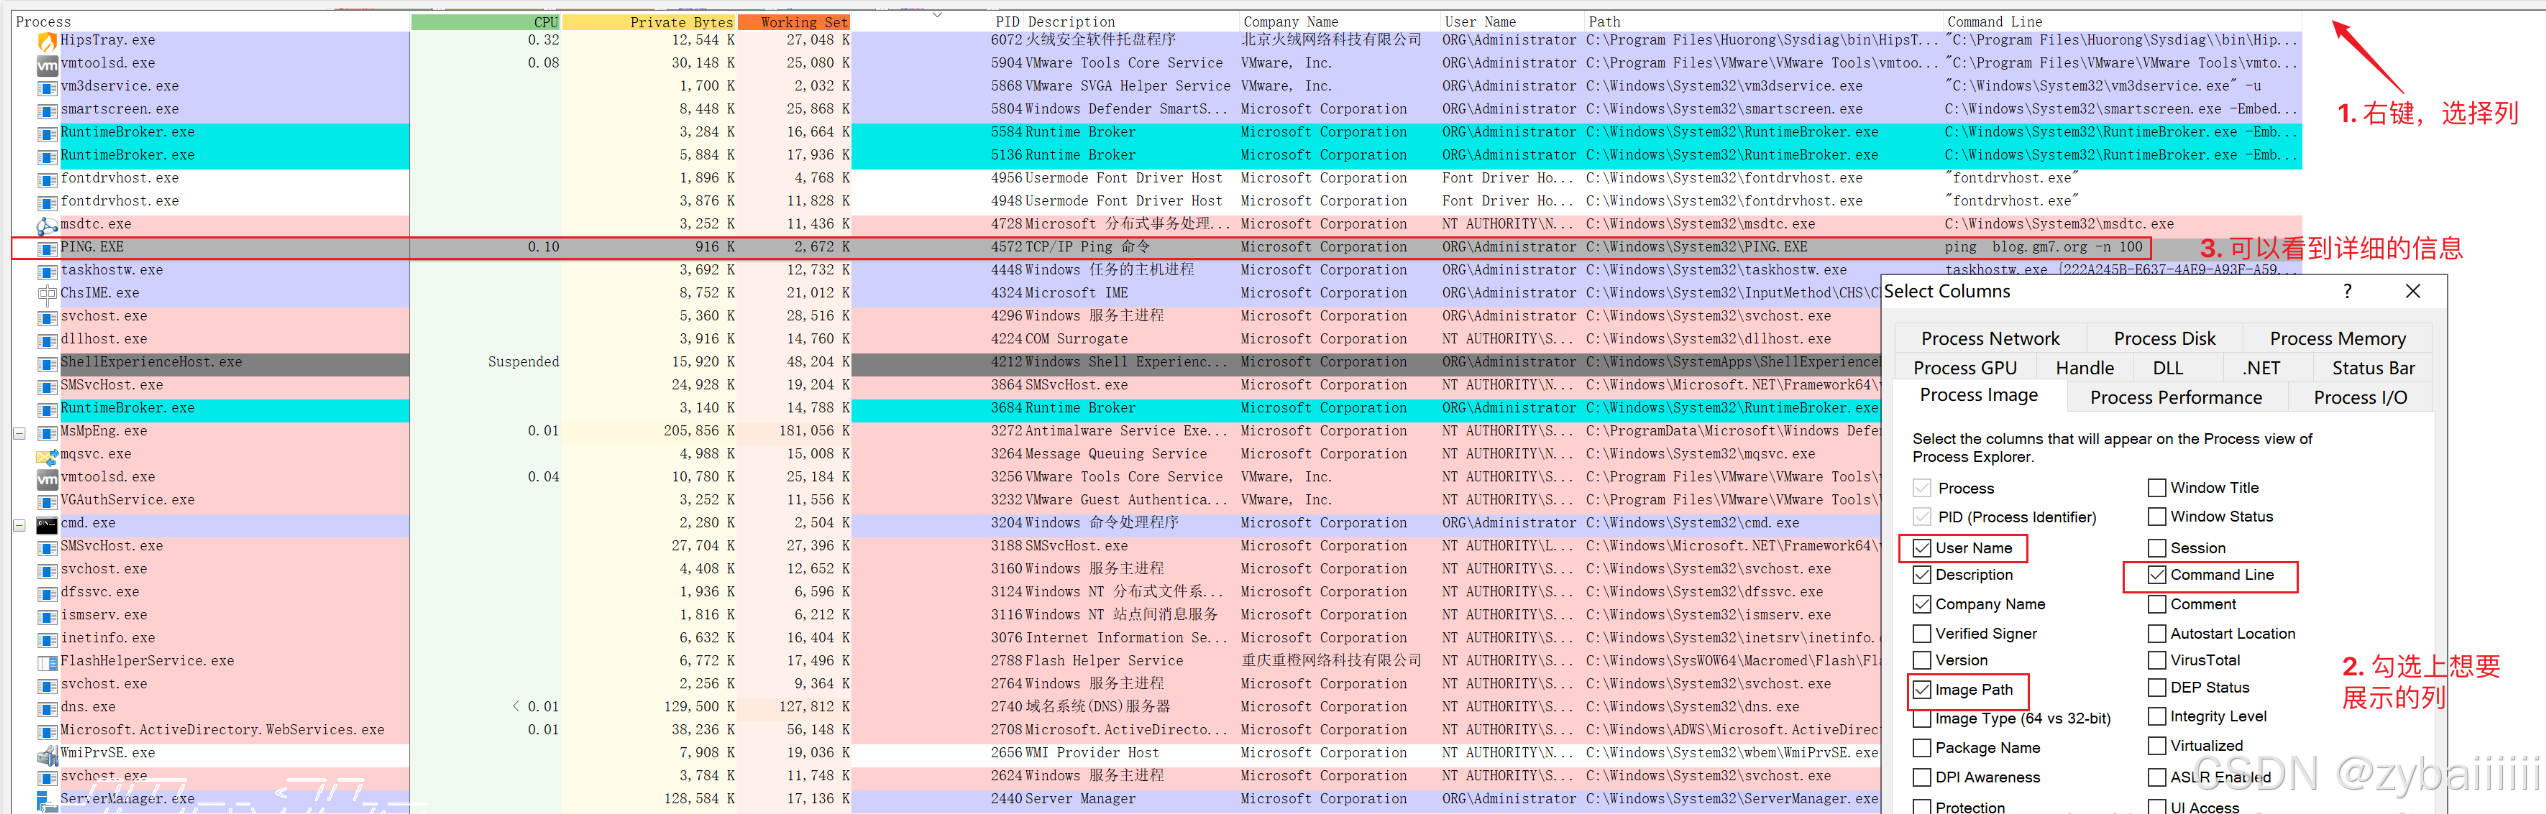Sort by Company Name column header
Viewport: 2546px width, 814px height.
coord(1338,22)
